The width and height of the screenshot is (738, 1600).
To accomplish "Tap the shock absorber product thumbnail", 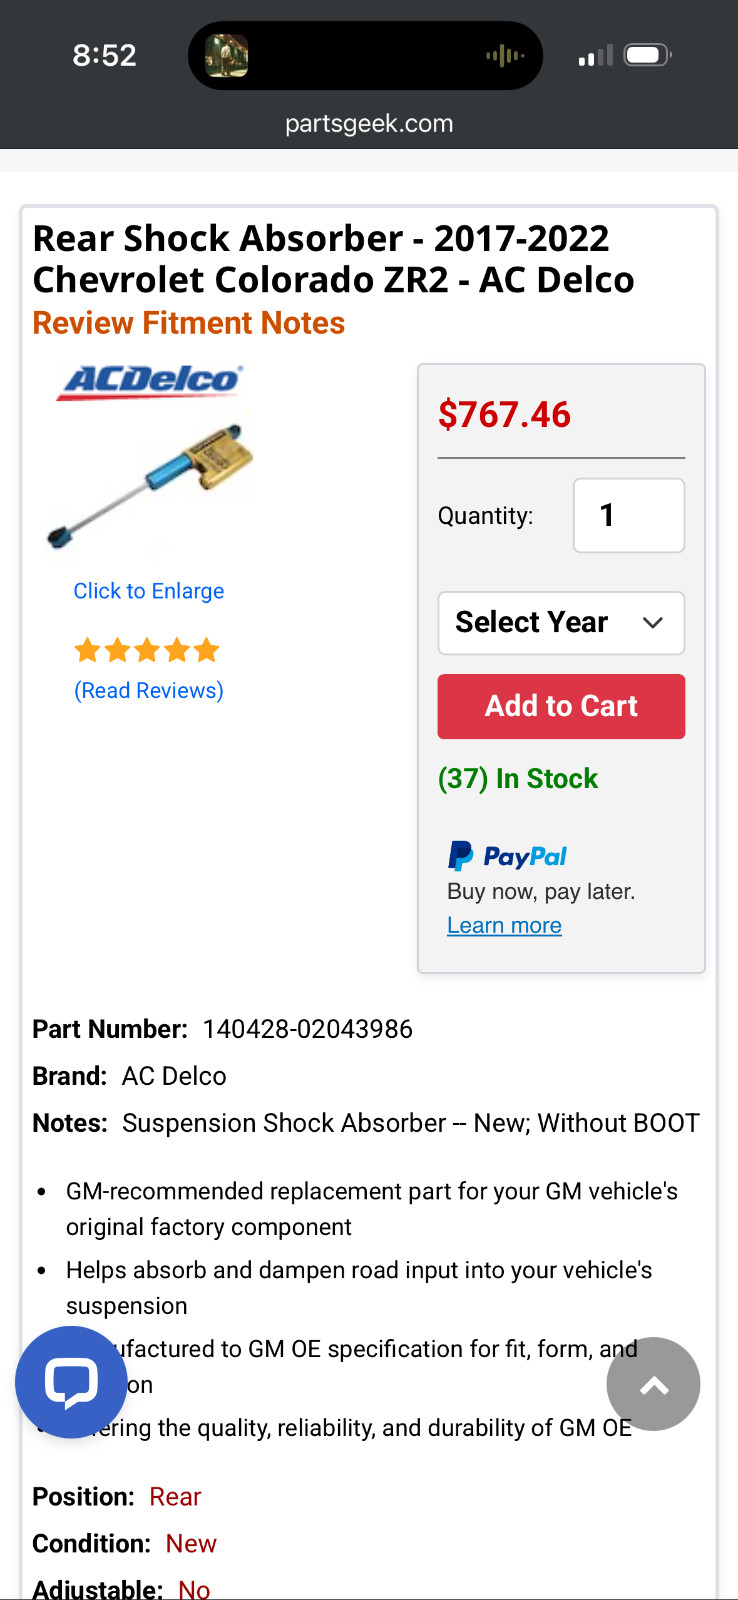I will point(150,484).
